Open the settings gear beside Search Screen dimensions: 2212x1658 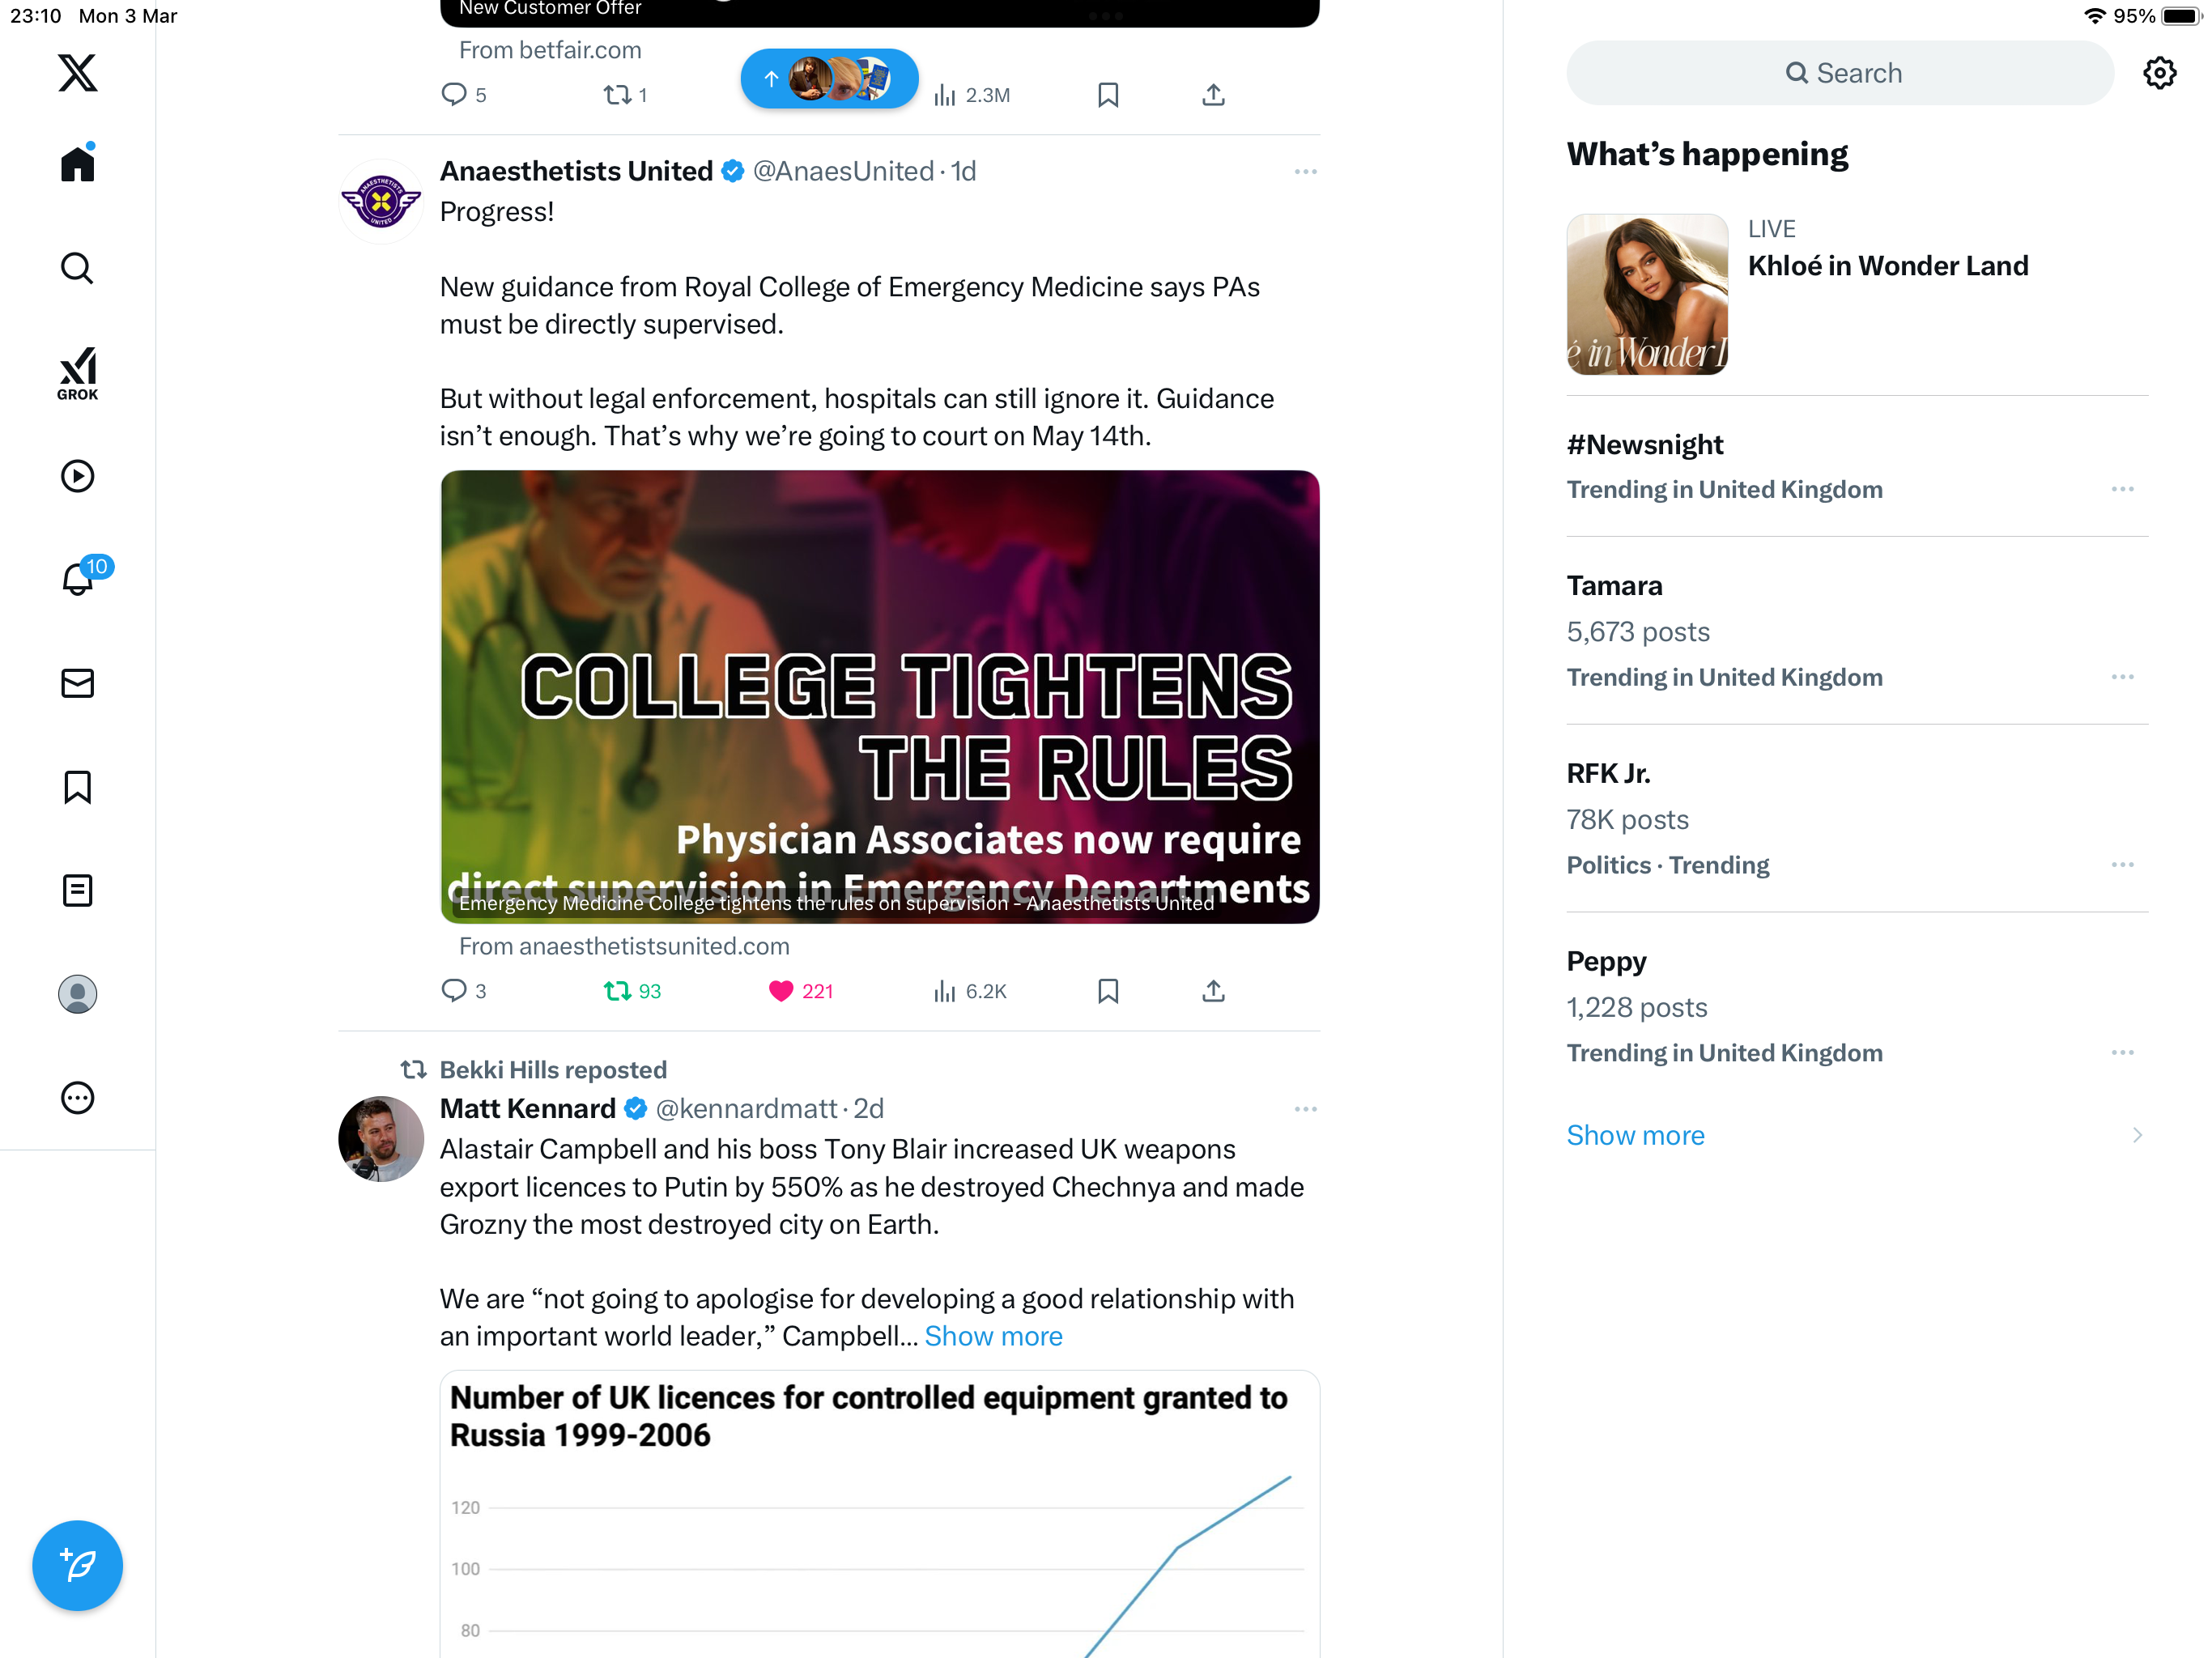click(2159, 73)
